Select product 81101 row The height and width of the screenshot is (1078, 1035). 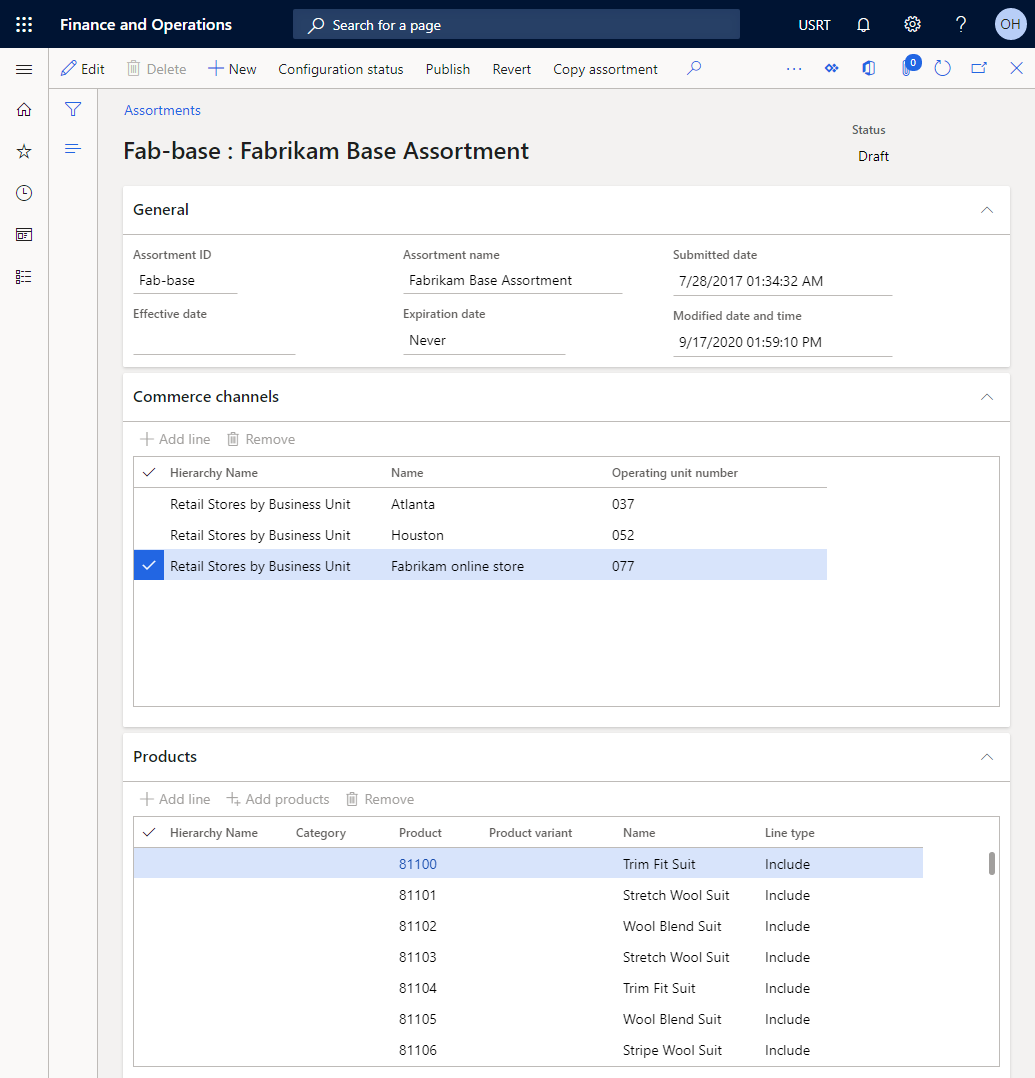(528, 895)
